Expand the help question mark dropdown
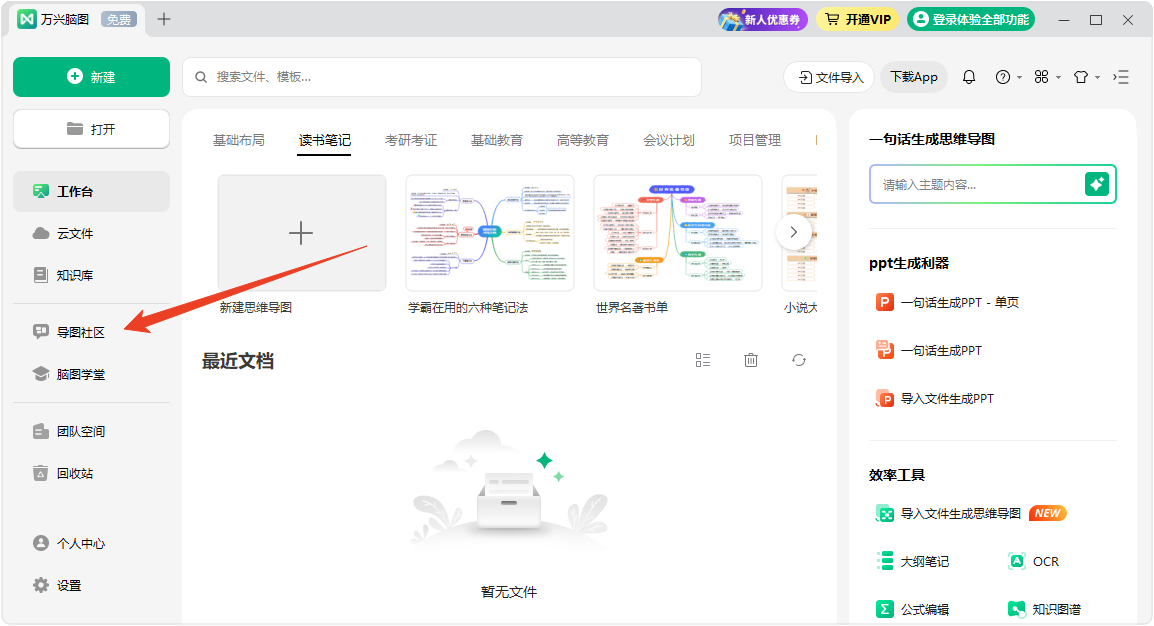 coord(1007,77)
